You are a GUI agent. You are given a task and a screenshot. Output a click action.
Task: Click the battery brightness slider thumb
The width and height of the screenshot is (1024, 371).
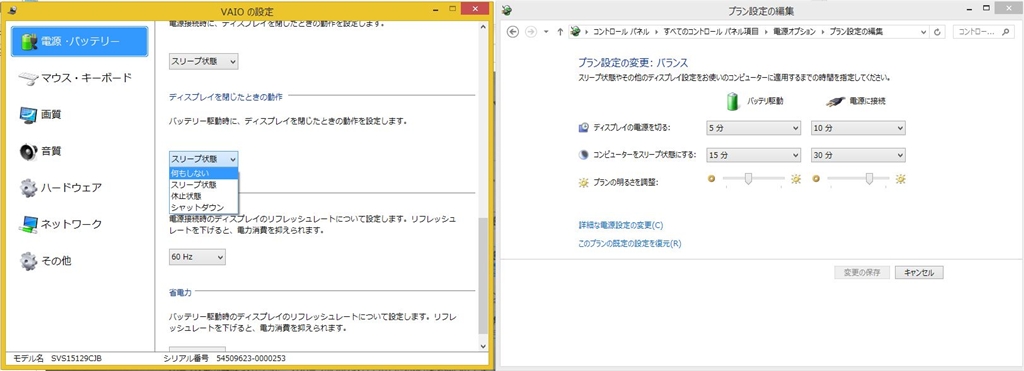747,179
